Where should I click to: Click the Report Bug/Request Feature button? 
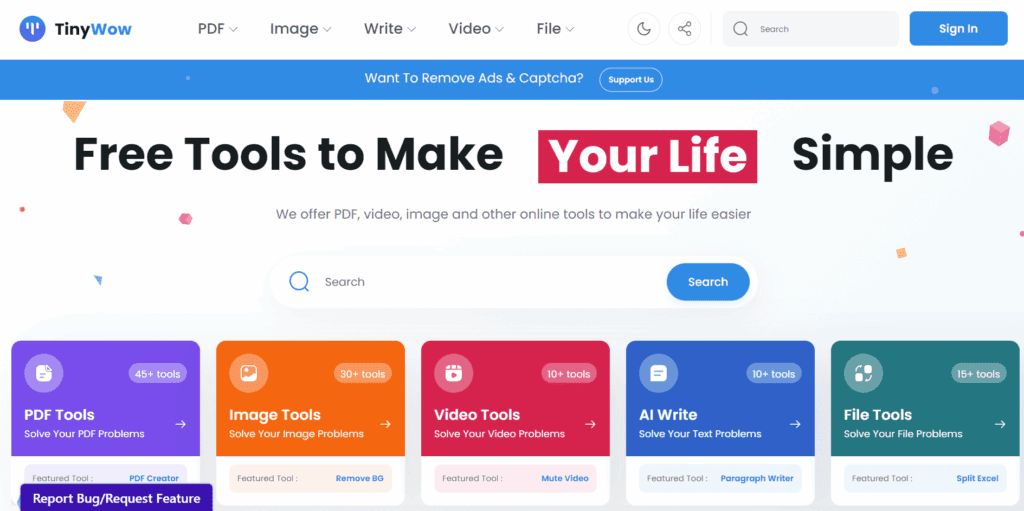pyautogui.click(x=116, y=499)
